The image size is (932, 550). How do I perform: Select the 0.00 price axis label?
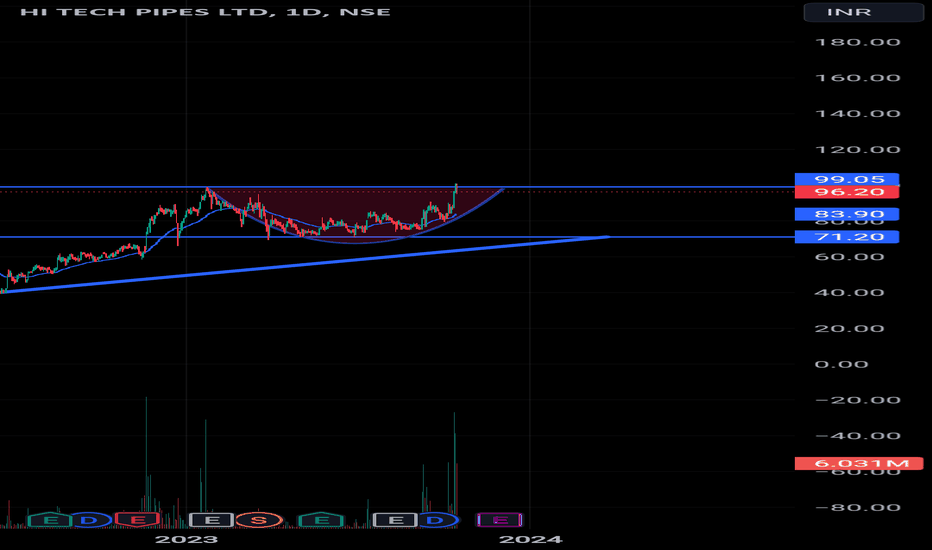point(841,364)
